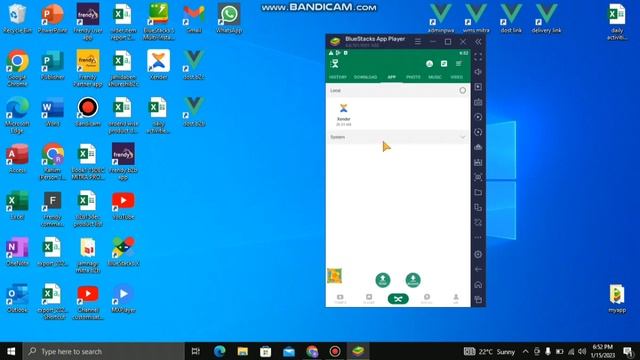
Task: Select the APP tab in Xender
Action: point(391,77)
